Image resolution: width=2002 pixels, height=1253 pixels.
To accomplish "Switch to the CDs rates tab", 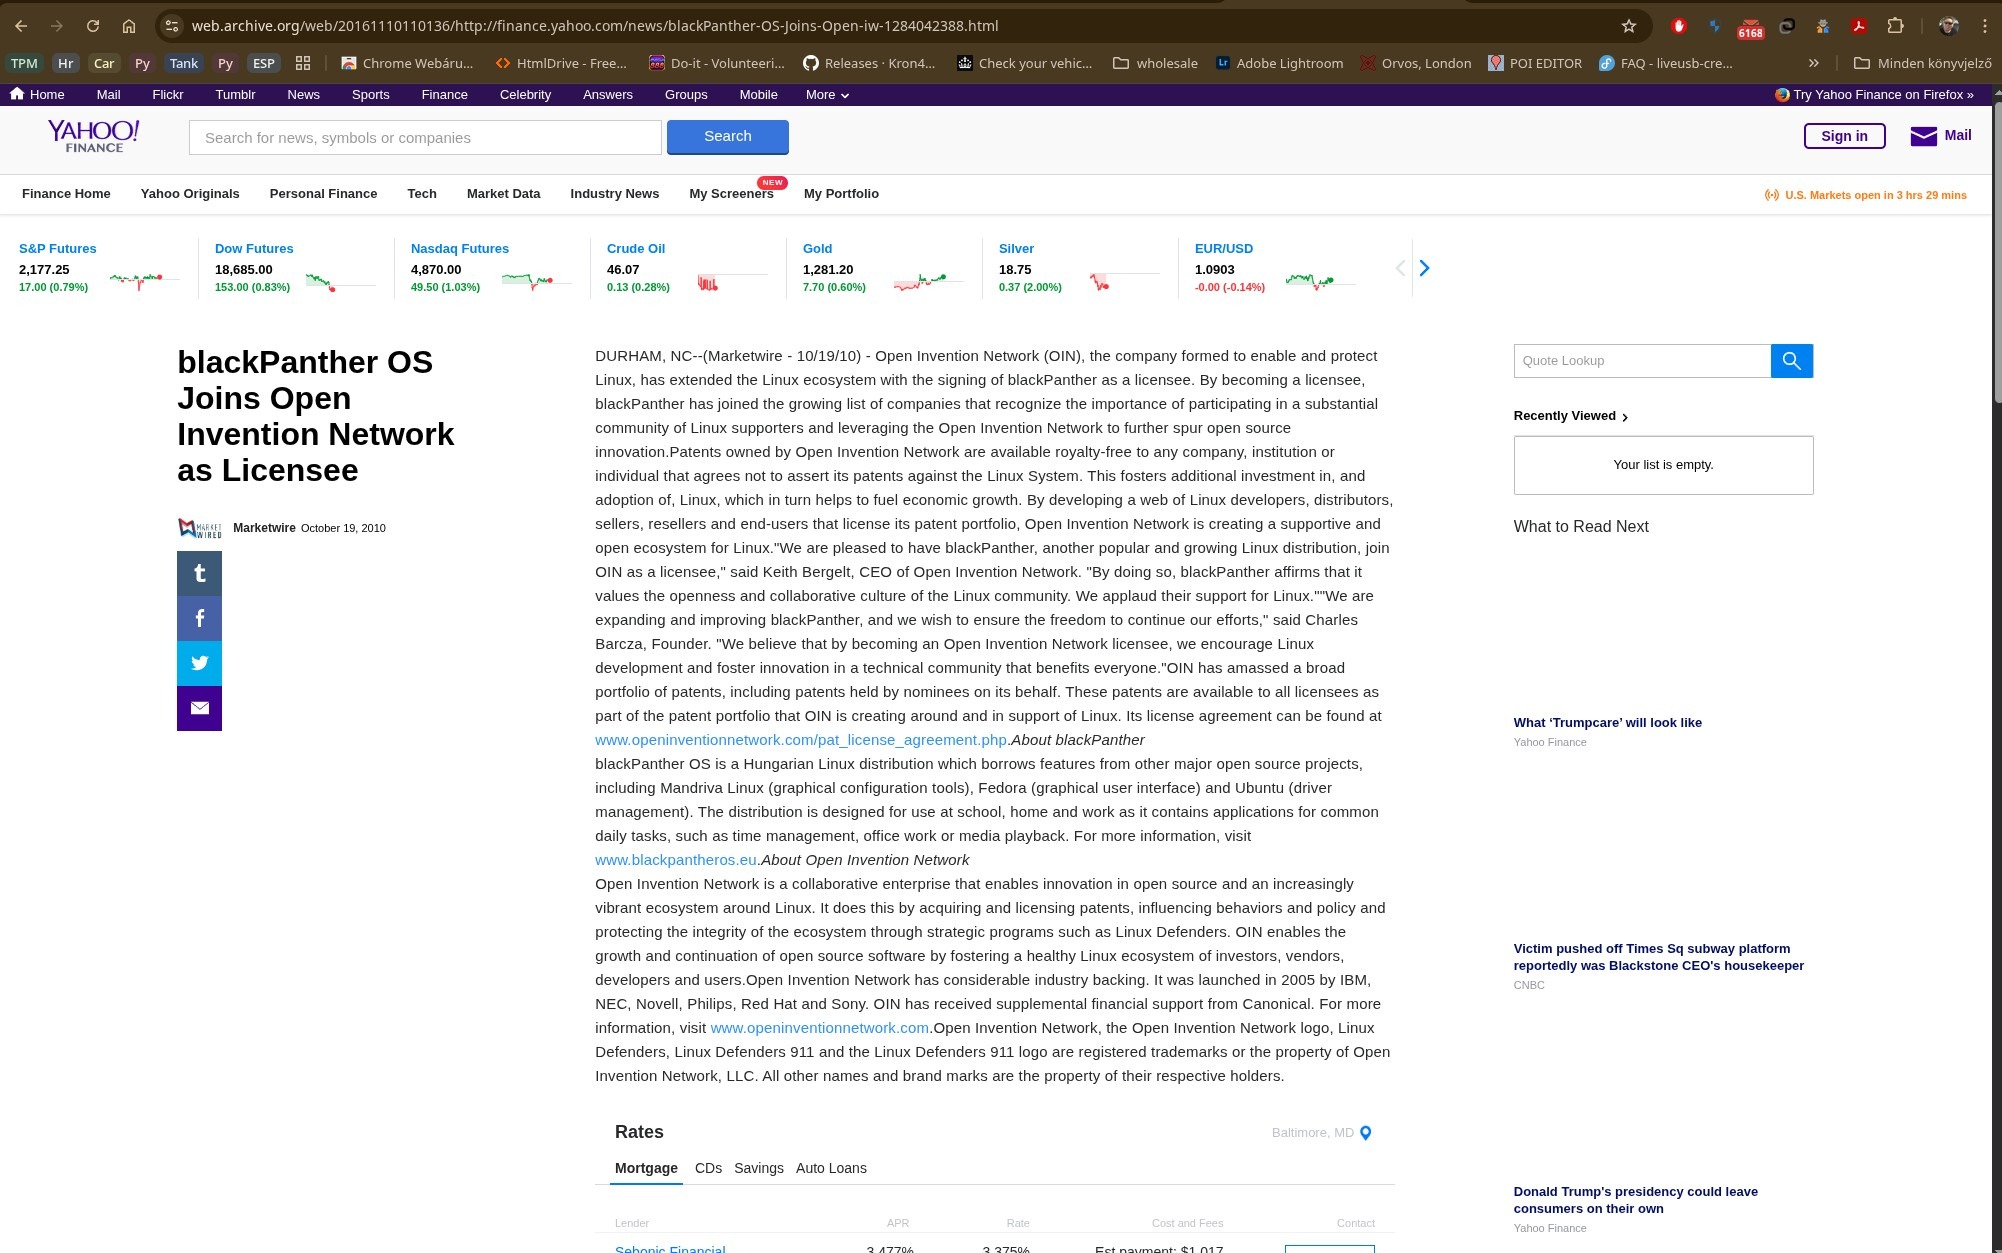I will tap(708, 1168).
